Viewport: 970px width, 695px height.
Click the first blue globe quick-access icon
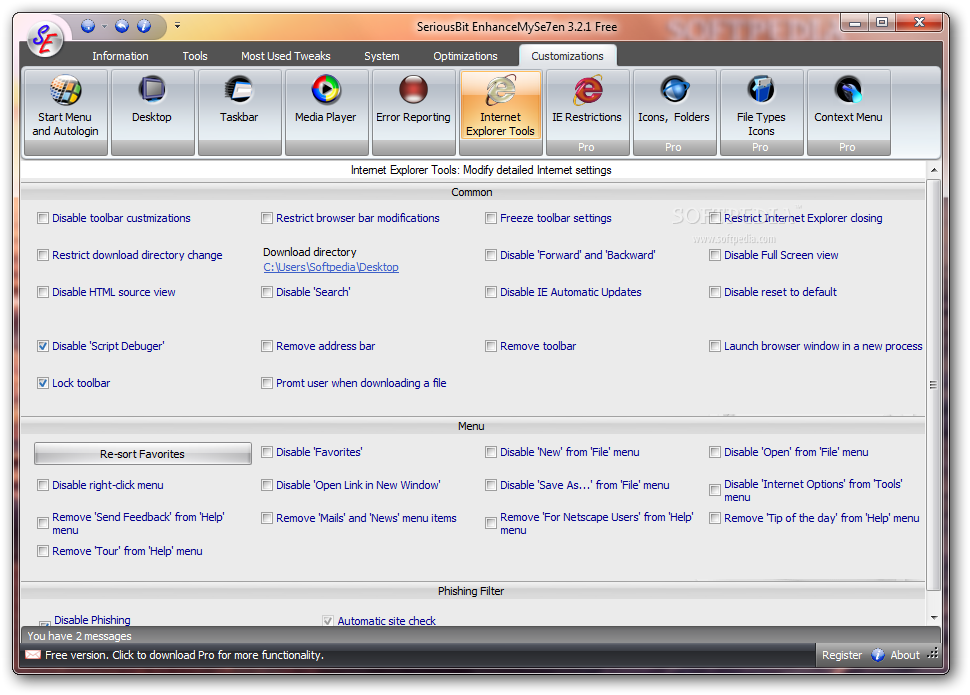pyautogui.click(x=88, y=26)
